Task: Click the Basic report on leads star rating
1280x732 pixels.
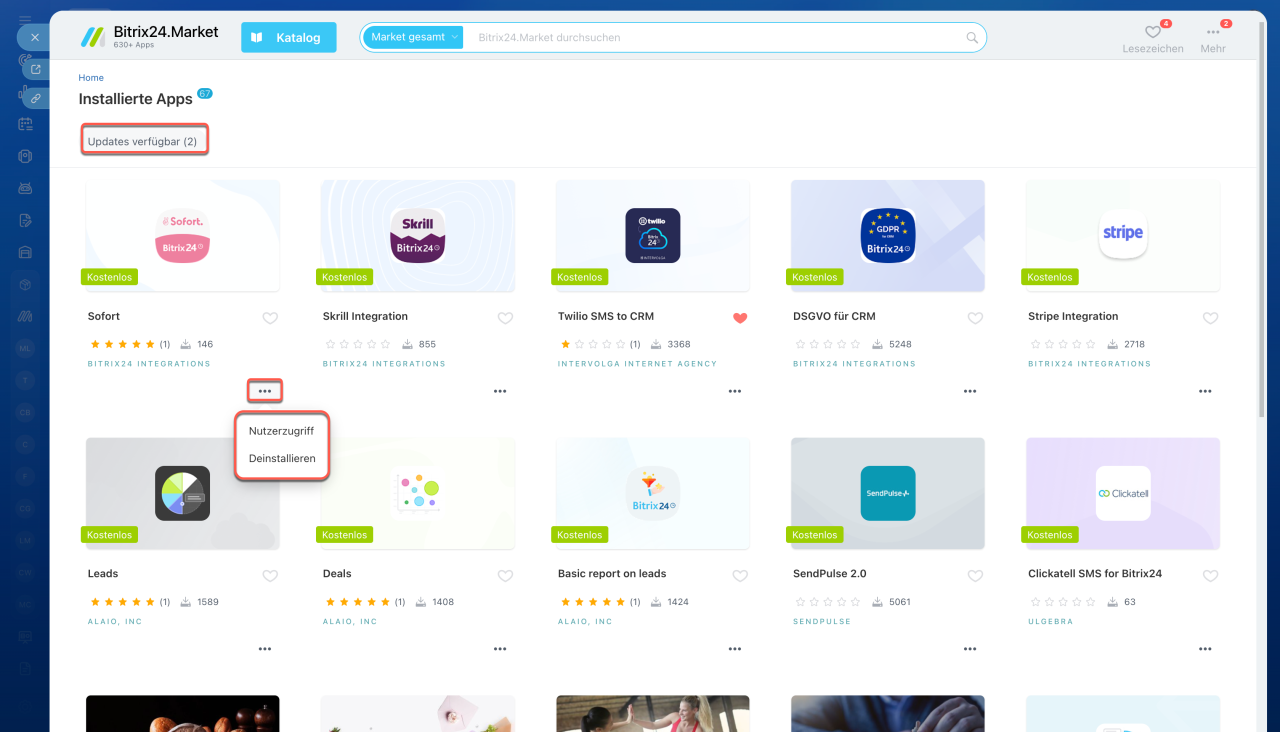Action: [x=593, y=602]
